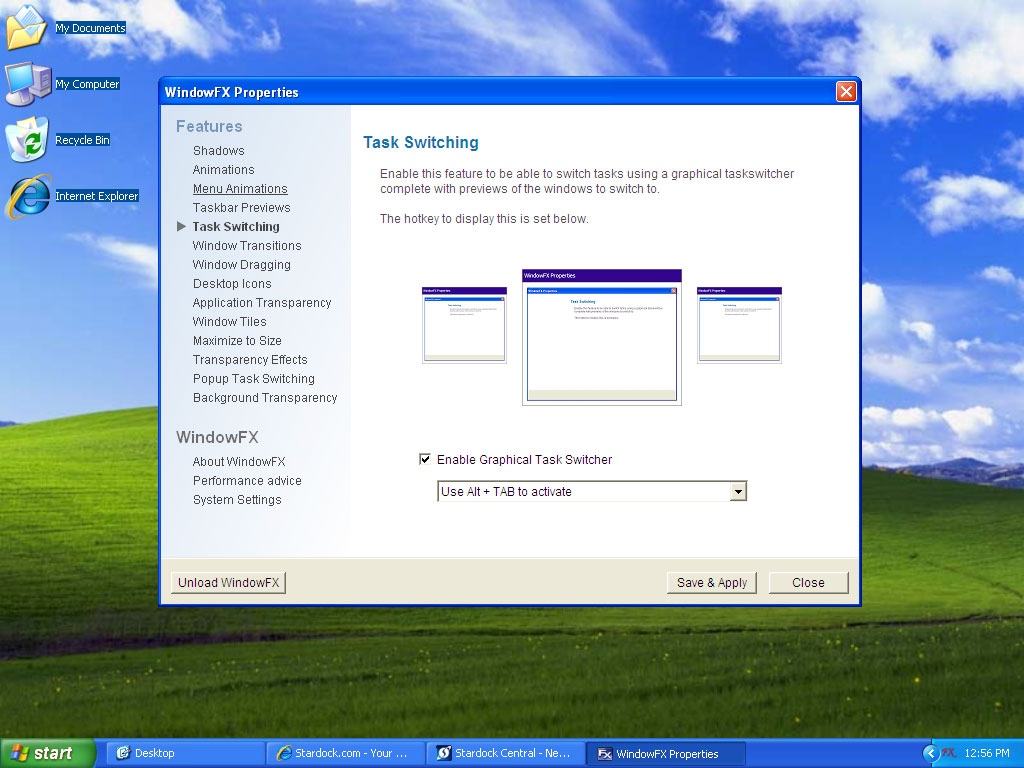This screenshot has width=1024, height=768.
Task: Open Menu Animations settings
Action: click(240, 189)
